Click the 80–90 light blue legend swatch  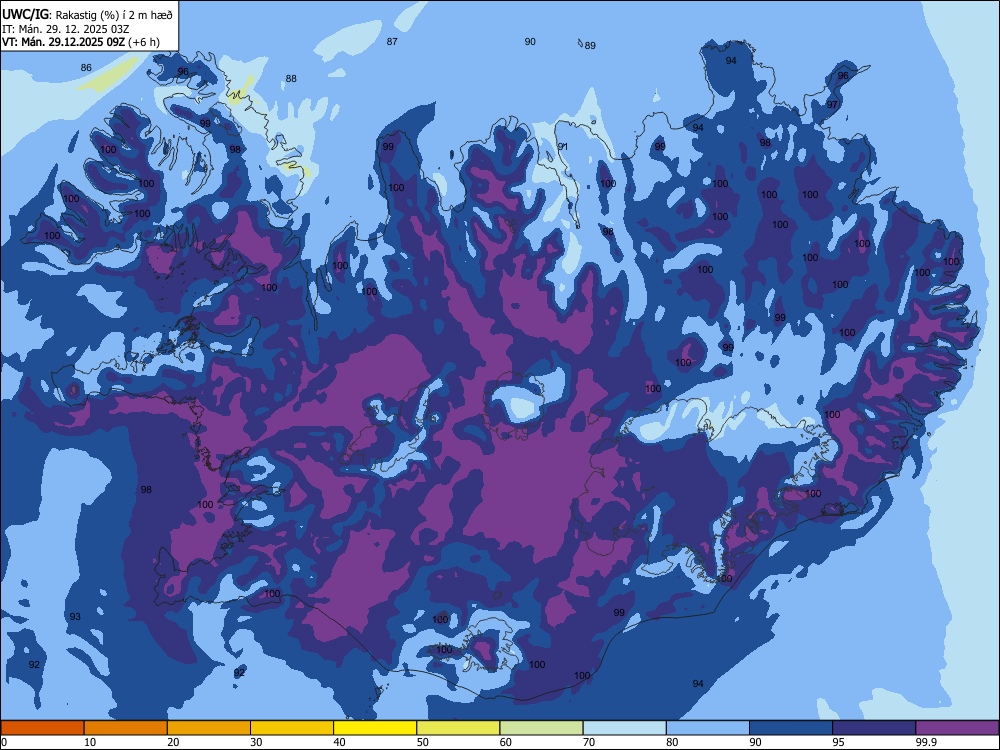click(708, 728)
